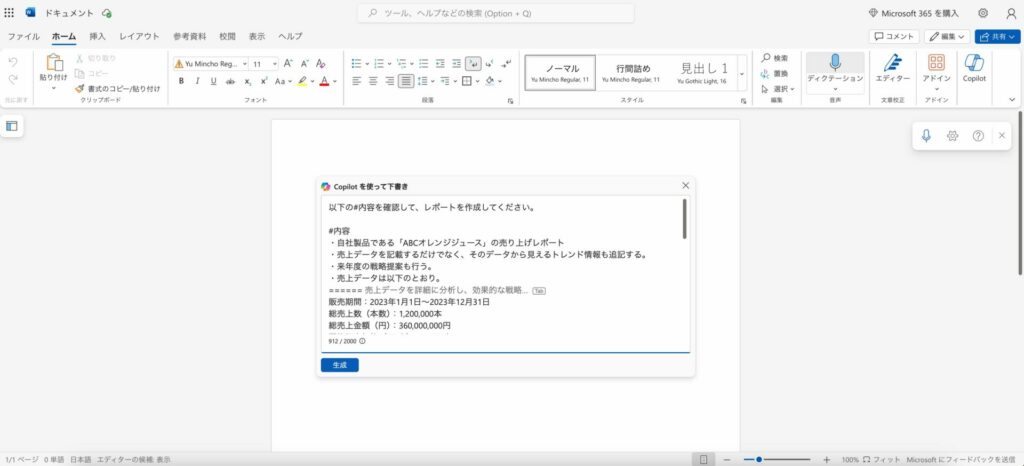The height and width of the screenshot is (466, 1024).
Task: Toggle Subscript formatting
Action: click(x=248, y=82)
